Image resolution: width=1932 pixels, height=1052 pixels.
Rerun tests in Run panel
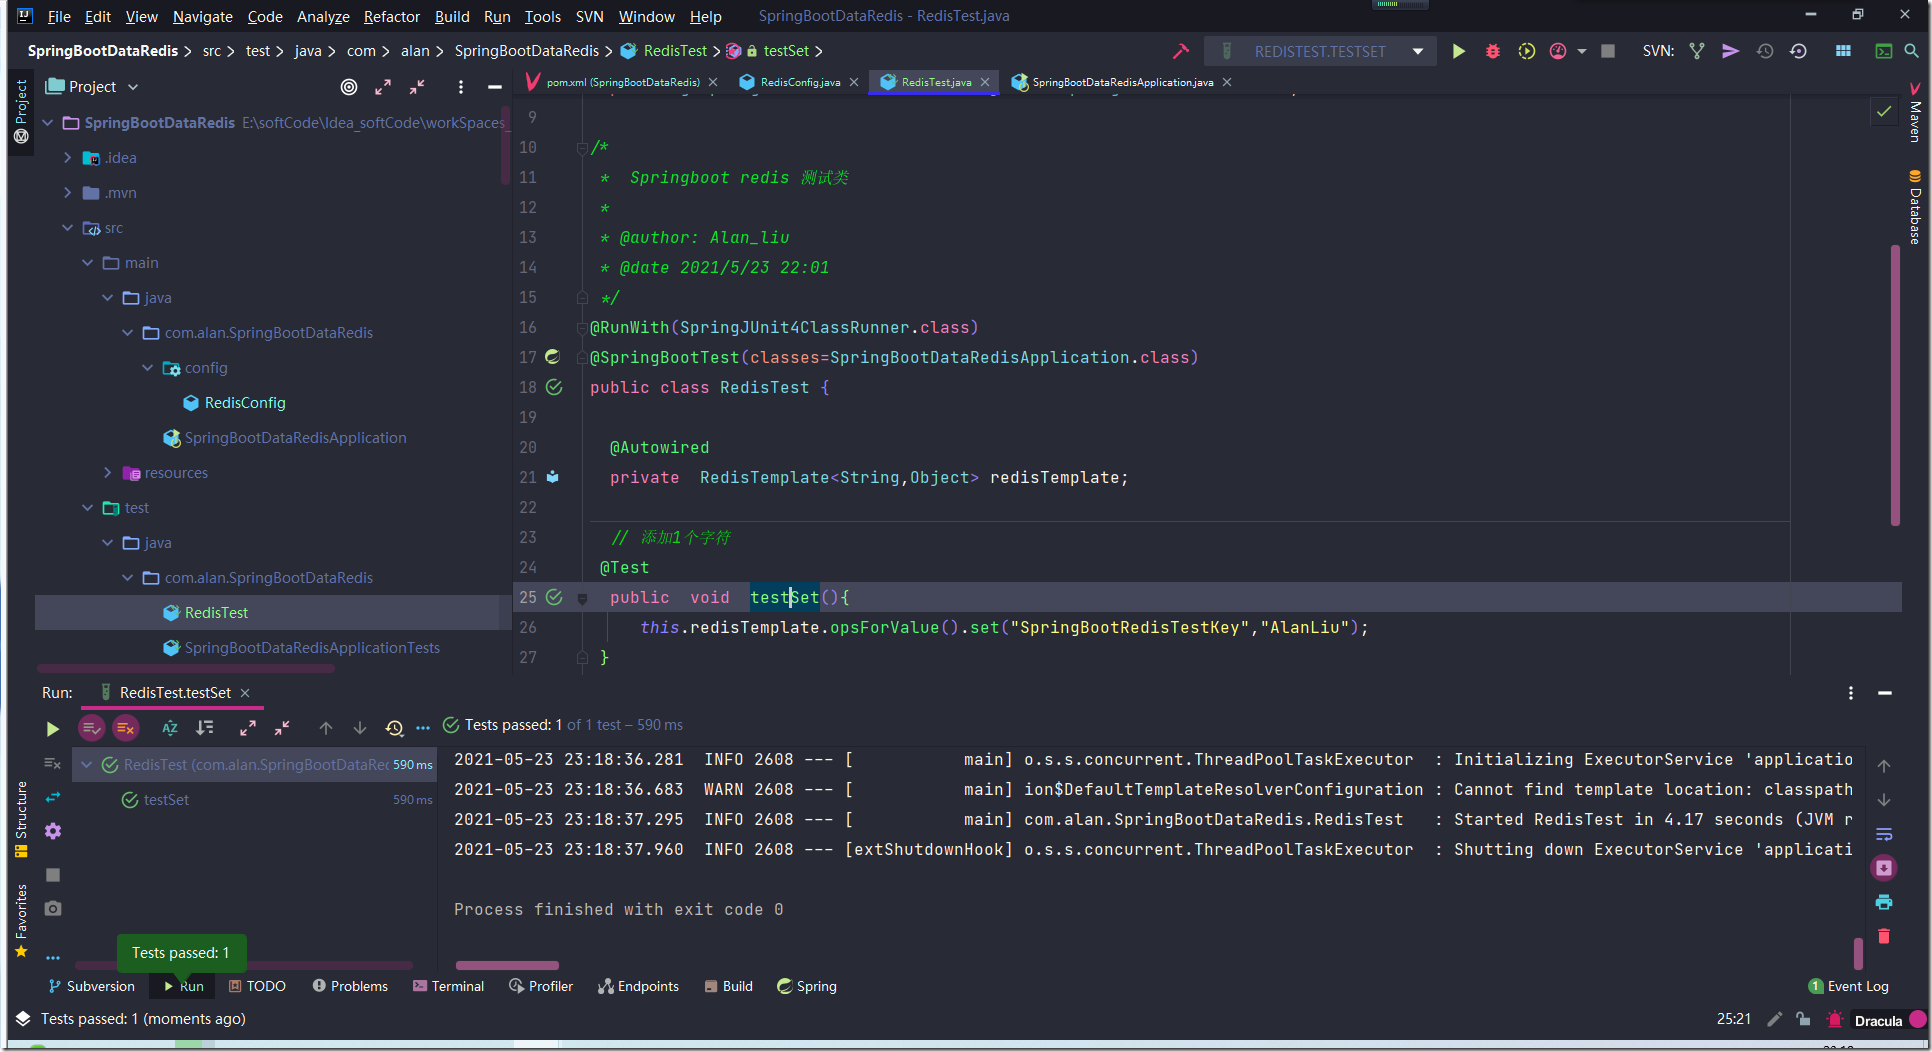[x=52, y=729]
